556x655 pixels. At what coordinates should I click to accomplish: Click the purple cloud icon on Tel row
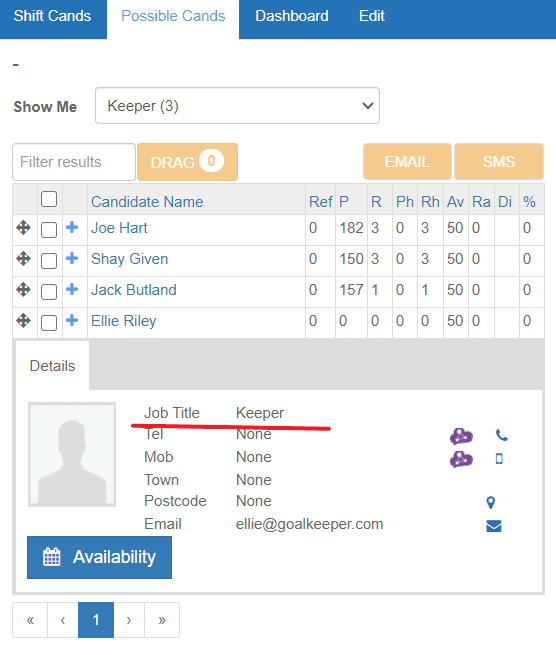[461, 436]
